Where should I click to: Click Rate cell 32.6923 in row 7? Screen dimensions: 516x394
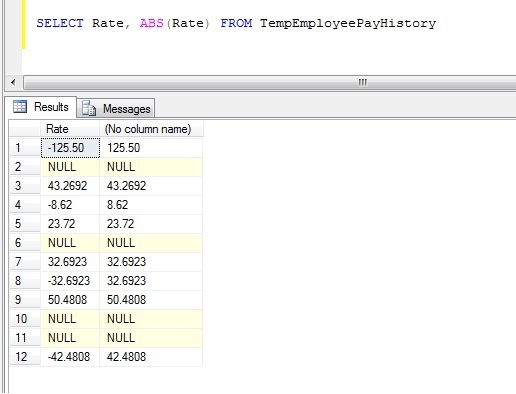70,262
